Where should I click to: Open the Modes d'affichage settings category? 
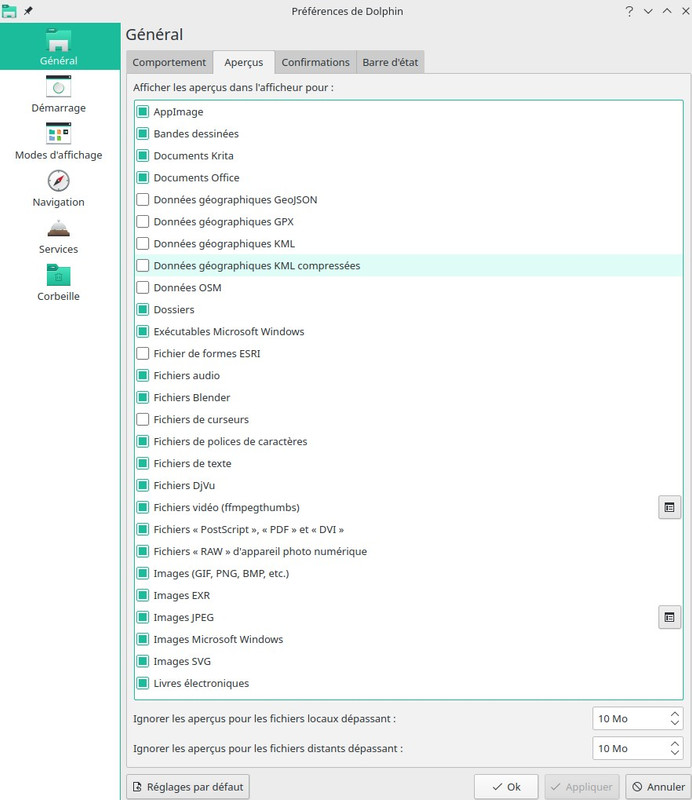(59, 141)
